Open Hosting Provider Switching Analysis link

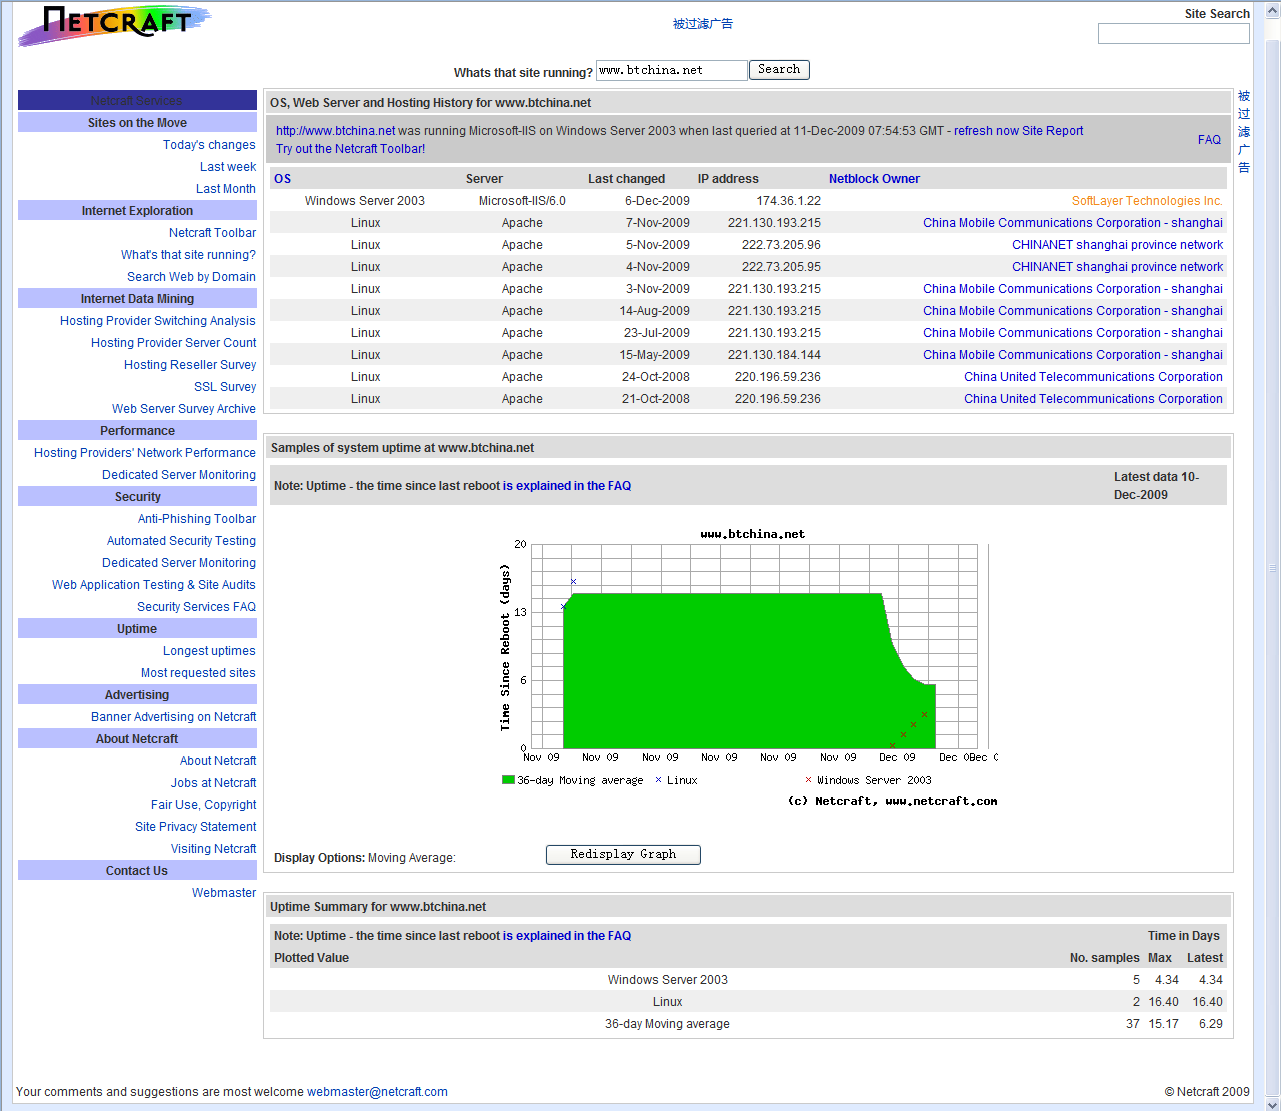pyautogui.click(x=158, y=321)
